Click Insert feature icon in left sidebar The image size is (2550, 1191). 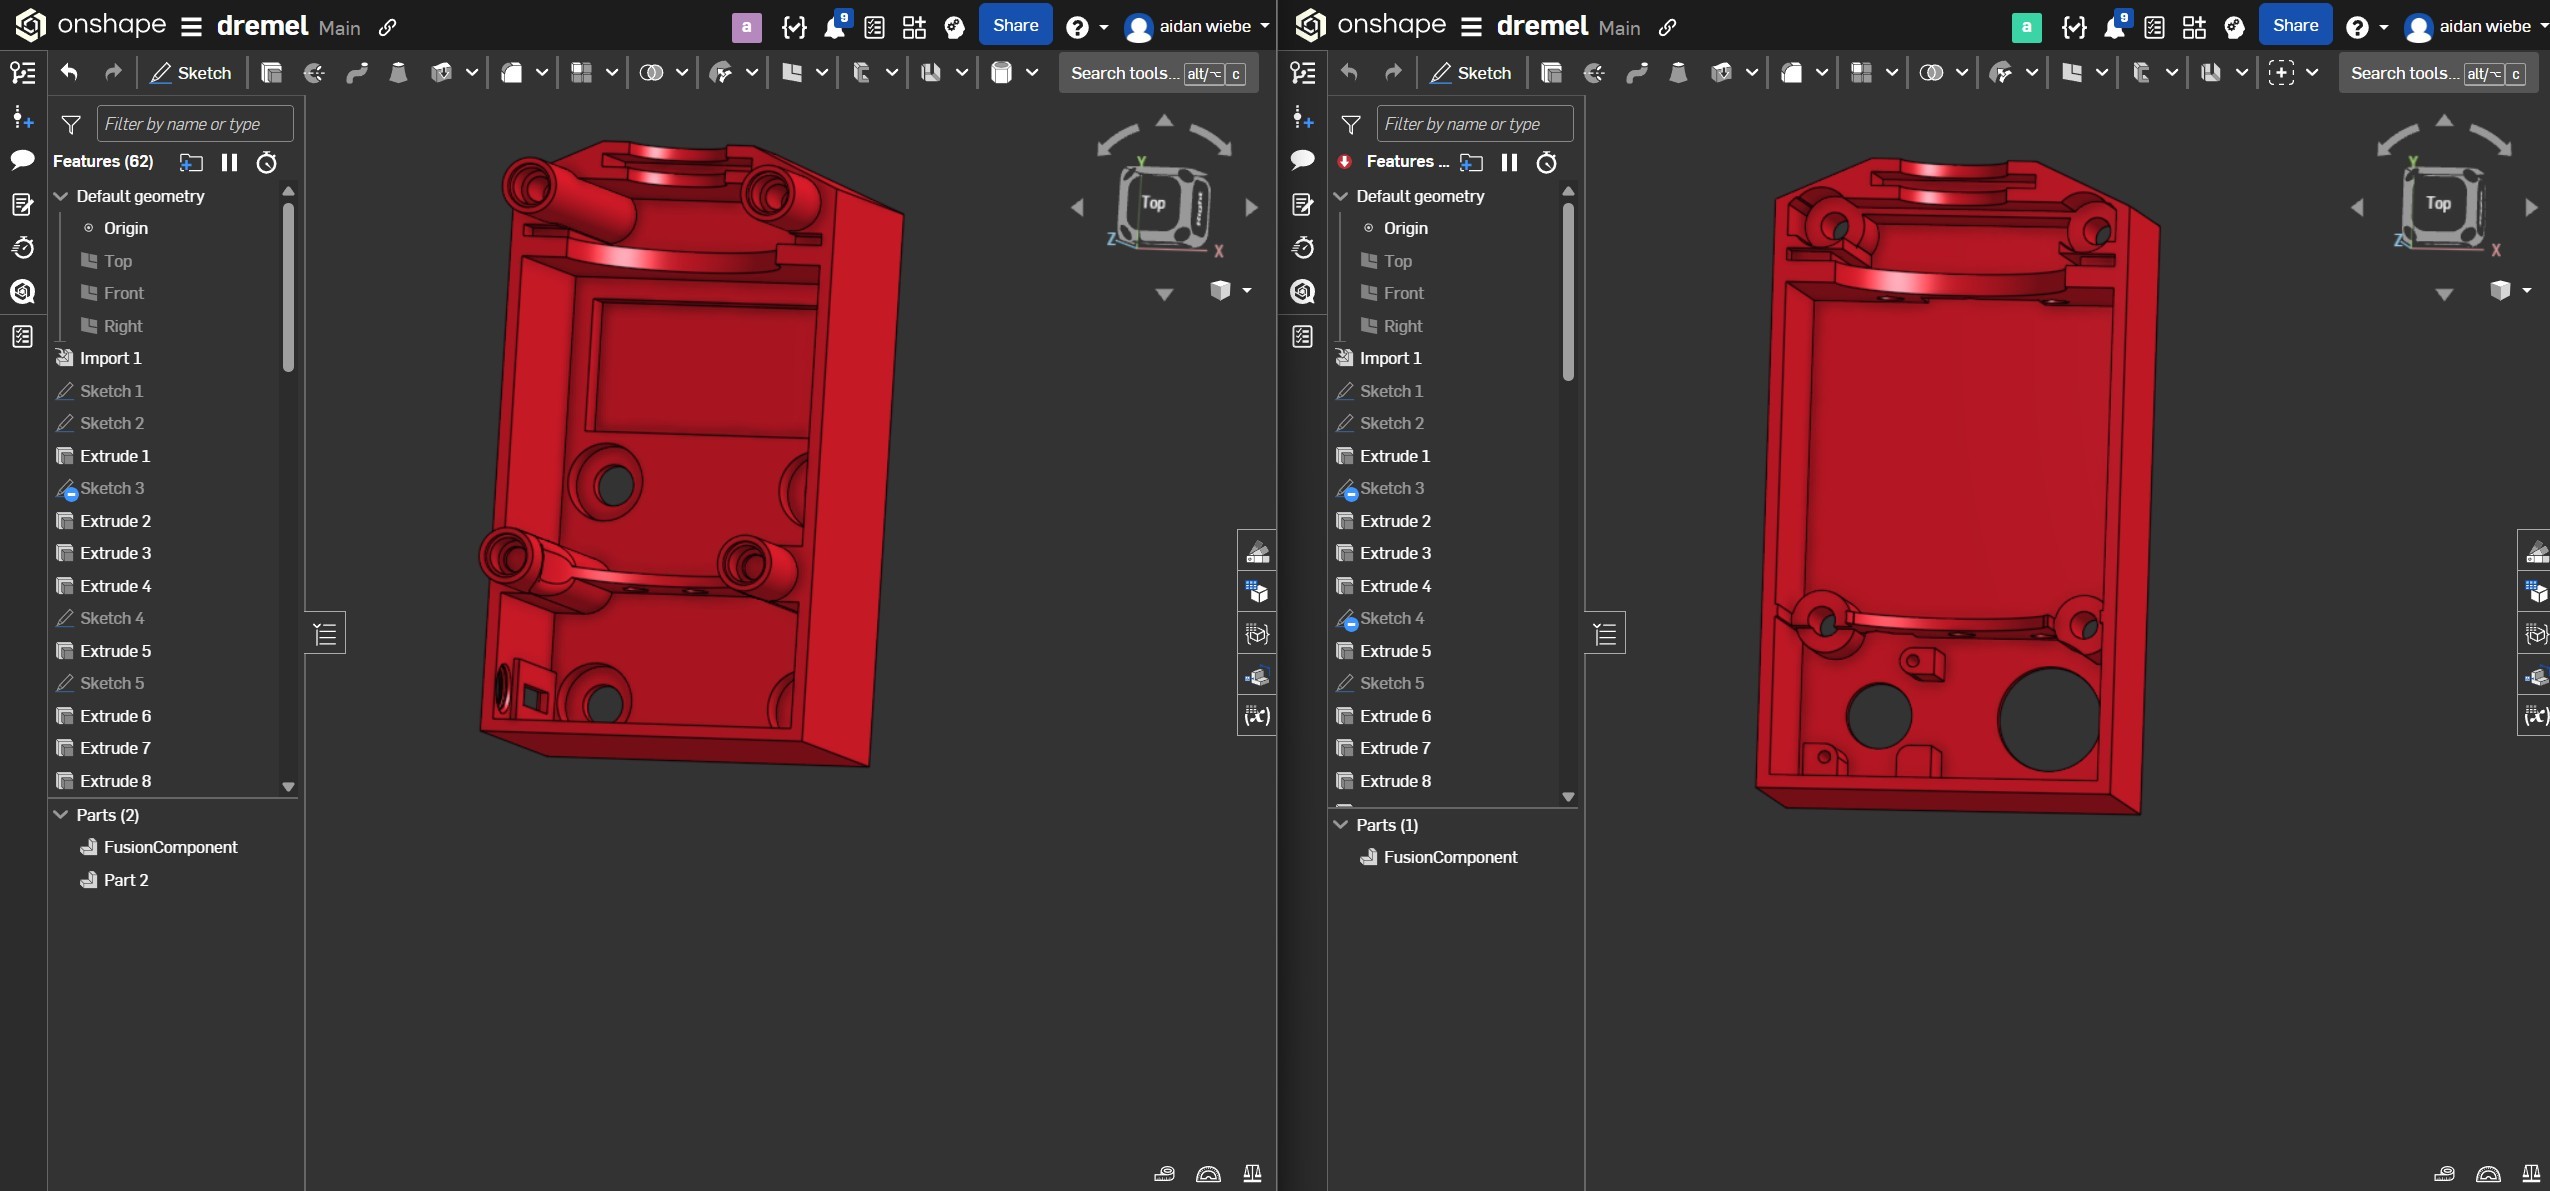[22, 117]
